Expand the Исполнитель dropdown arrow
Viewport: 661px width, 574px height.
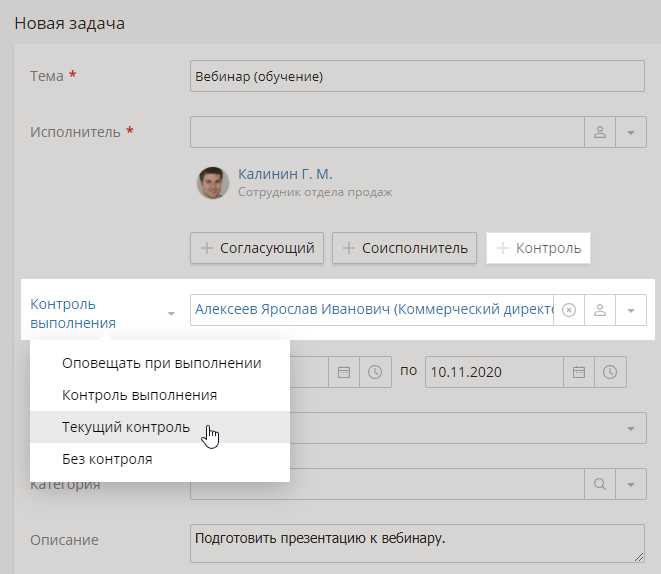(x=631, y=132)
